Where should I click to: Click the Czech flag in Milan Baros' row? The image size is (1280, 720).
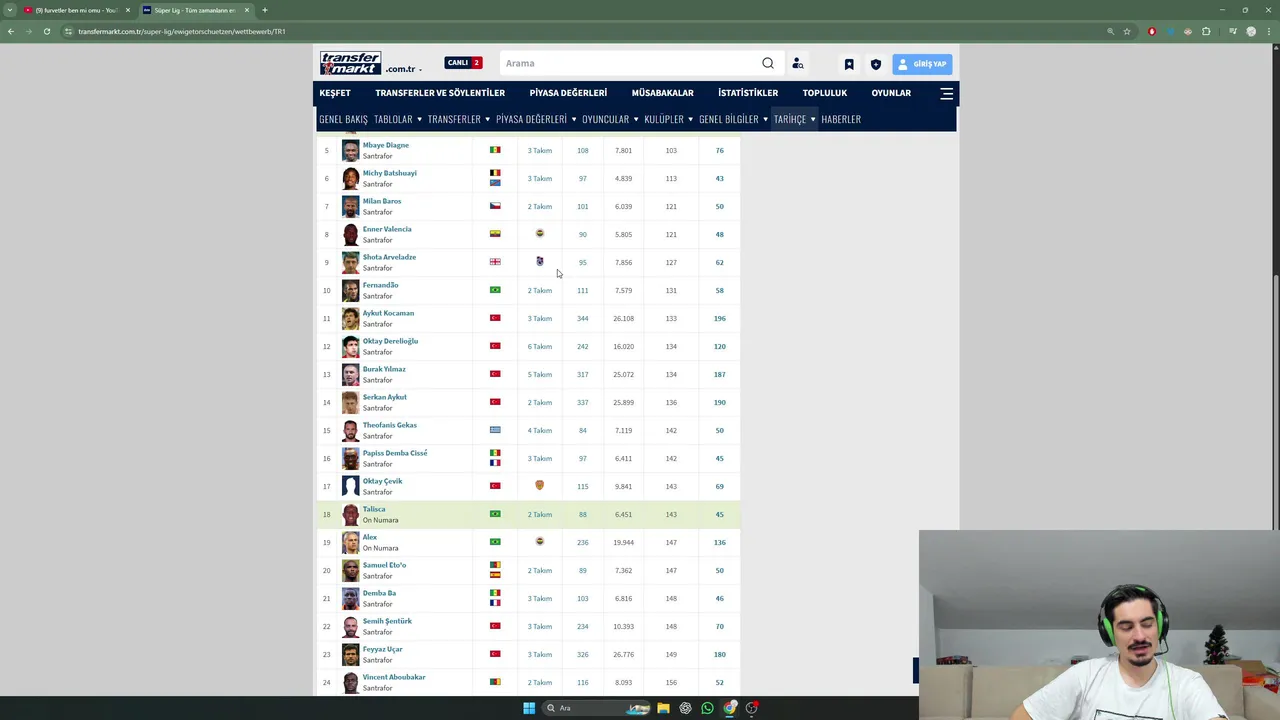(495, 206)
